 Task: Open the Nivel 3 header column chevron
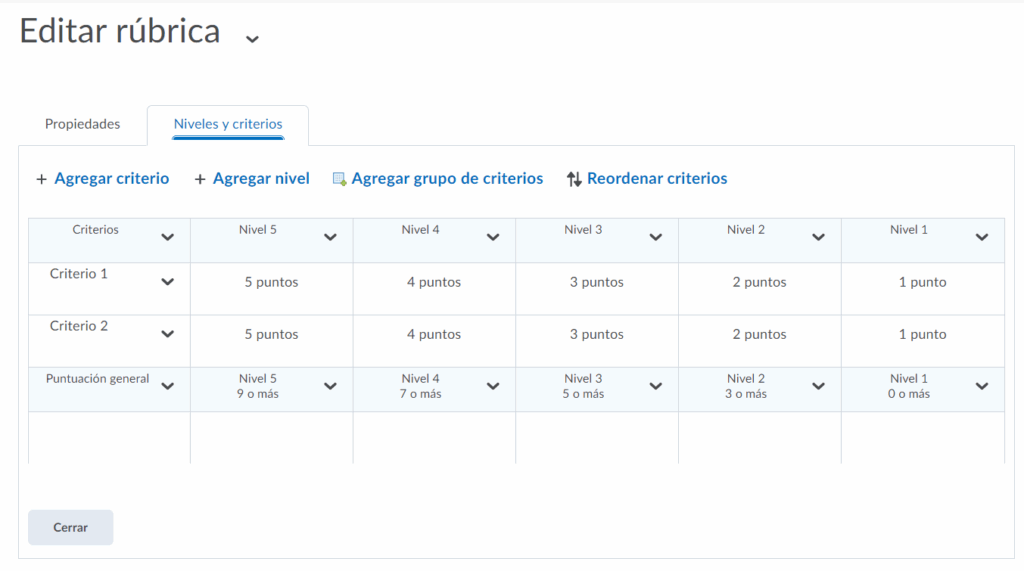656,237
